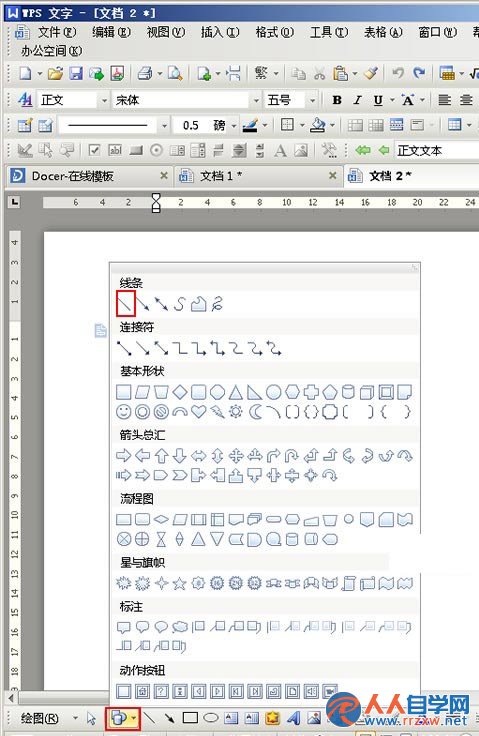Click the ruler indent marker

point(156,203)
